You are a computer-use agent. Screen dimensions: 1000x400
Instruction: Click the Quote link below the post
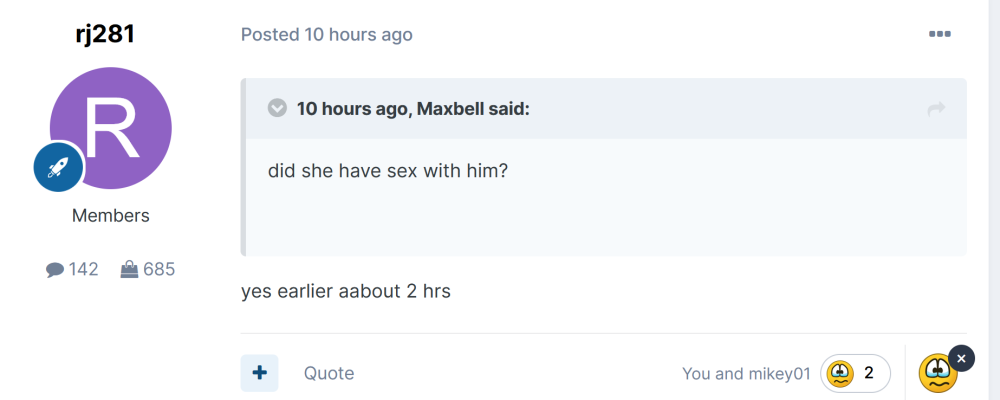point(329,373)
